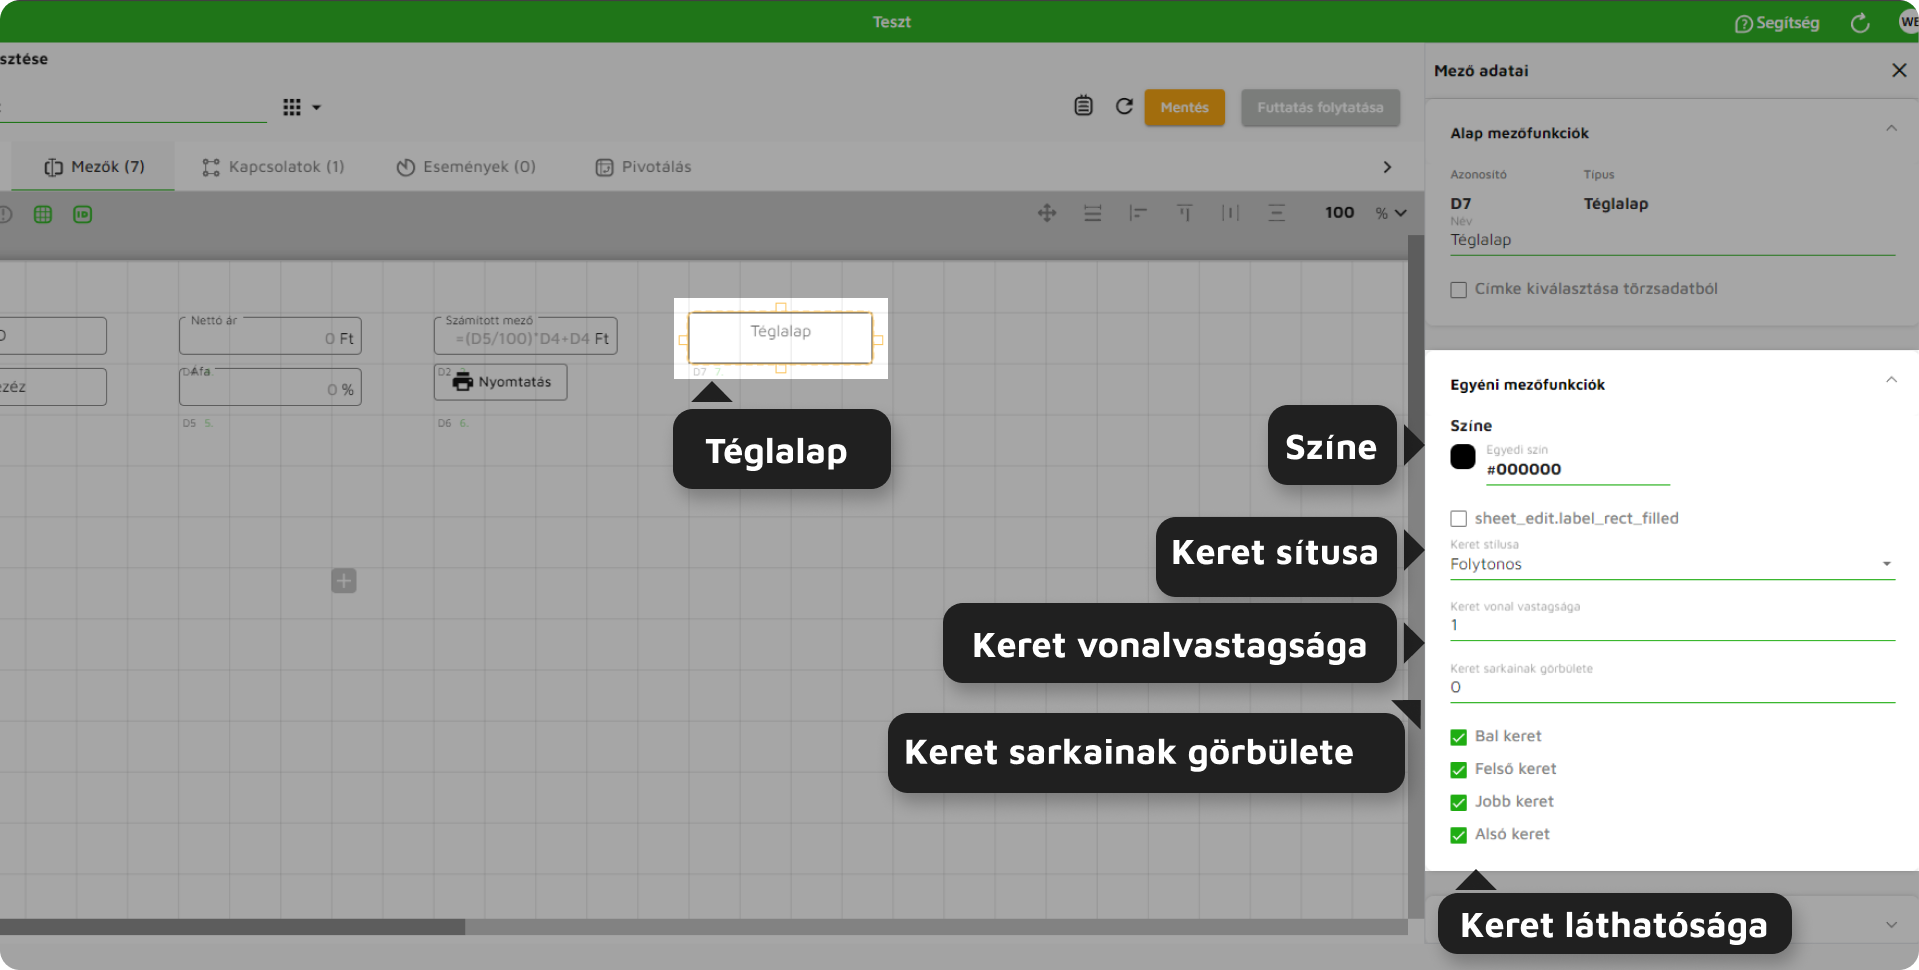
Task: Open the WE user avatar menu
Action: click(1908, 22)
